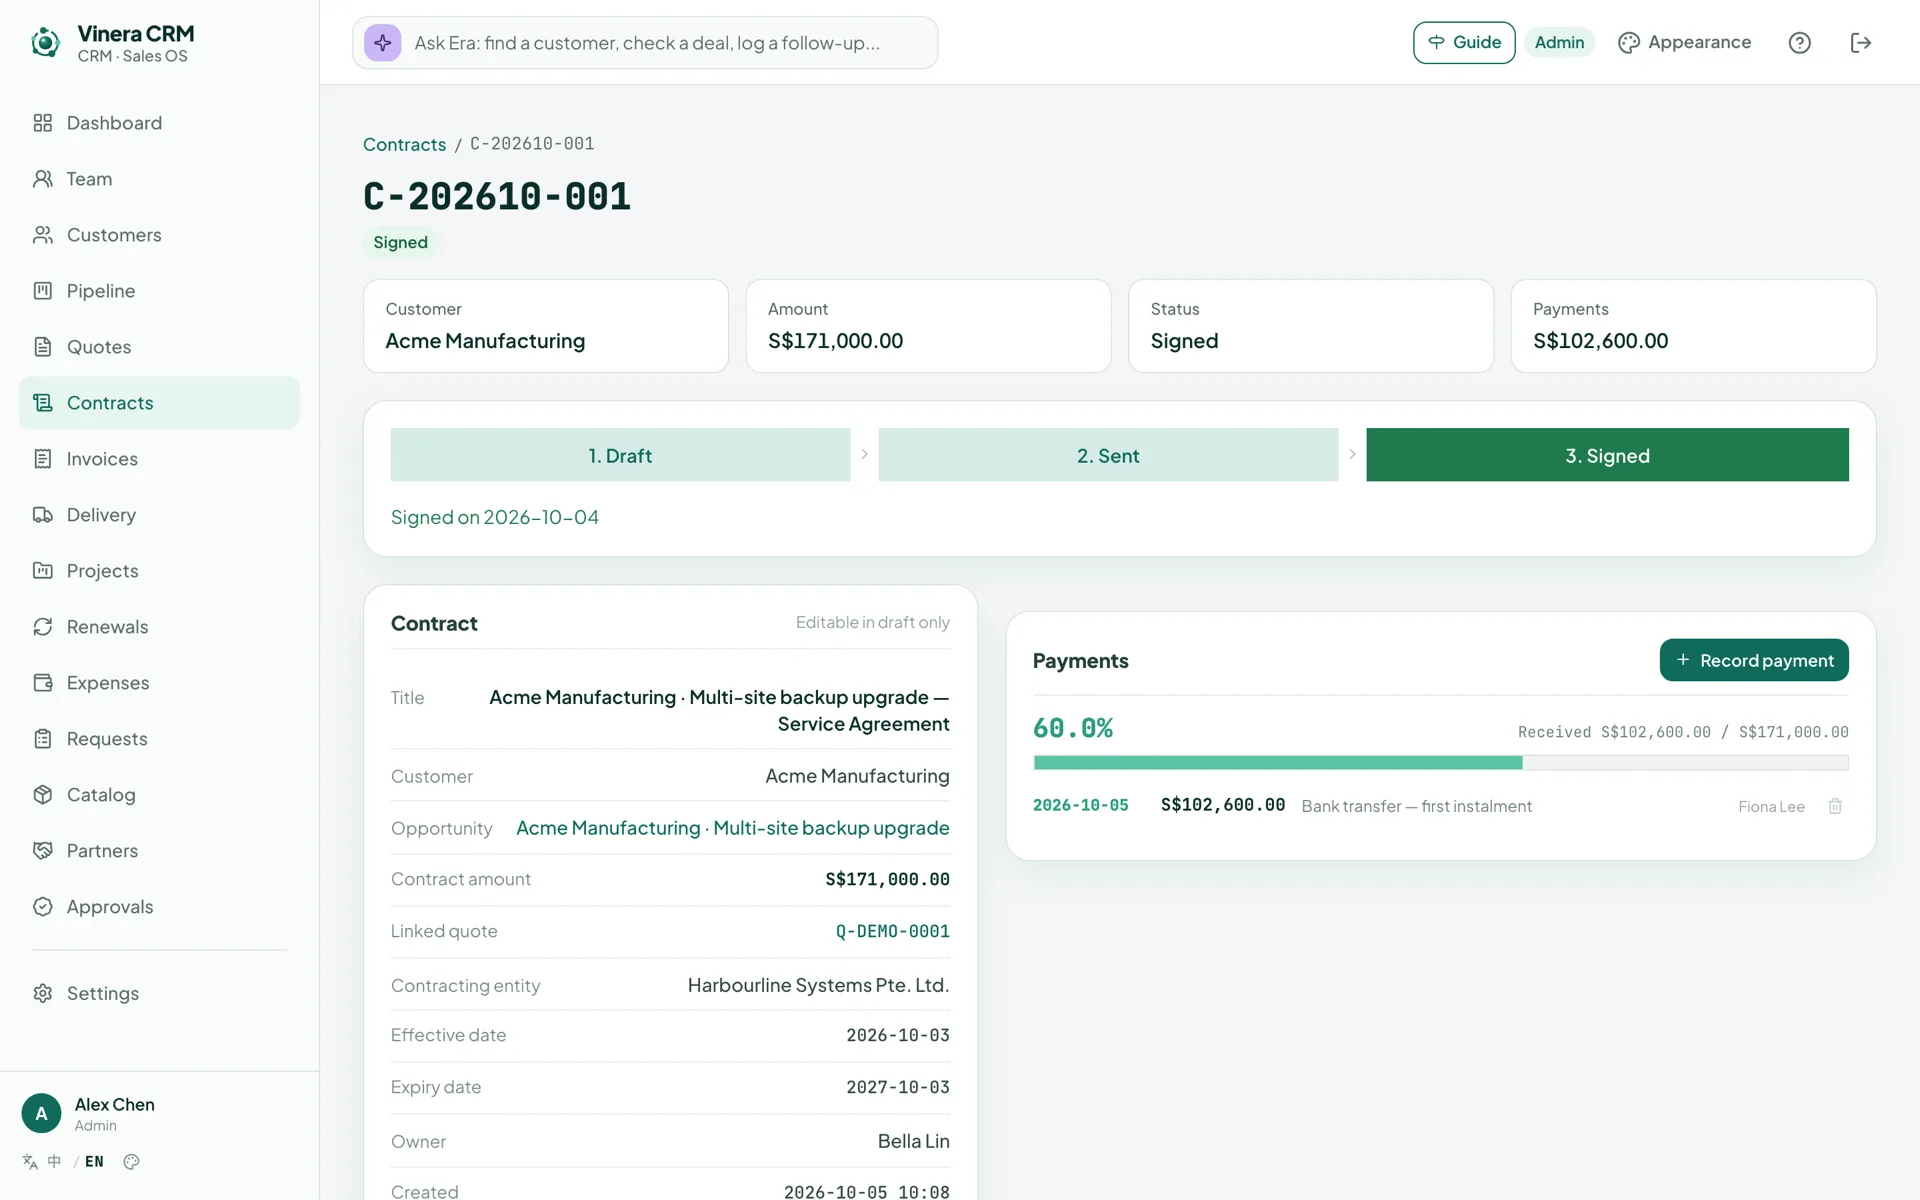1920x1200 pixels.
Task: Open the Multi-site backup upgrade opportunity link
Action: pyautogui.click(x=733, y=828)
